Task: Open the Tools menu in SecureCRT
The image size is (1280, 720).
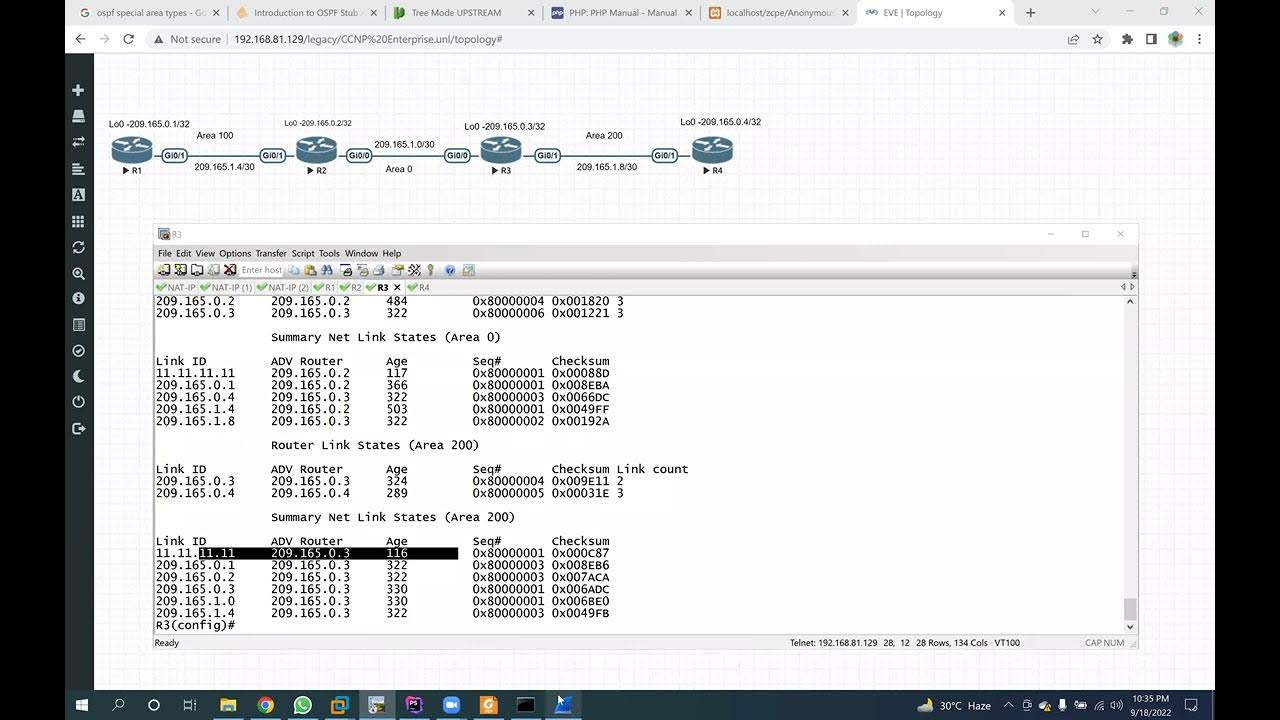Action: click(x=329, y=254)
